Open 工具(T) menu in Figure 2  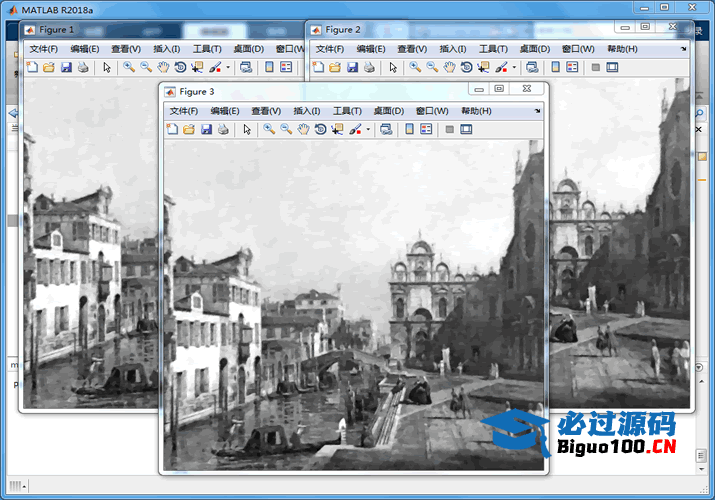(493, 49)
